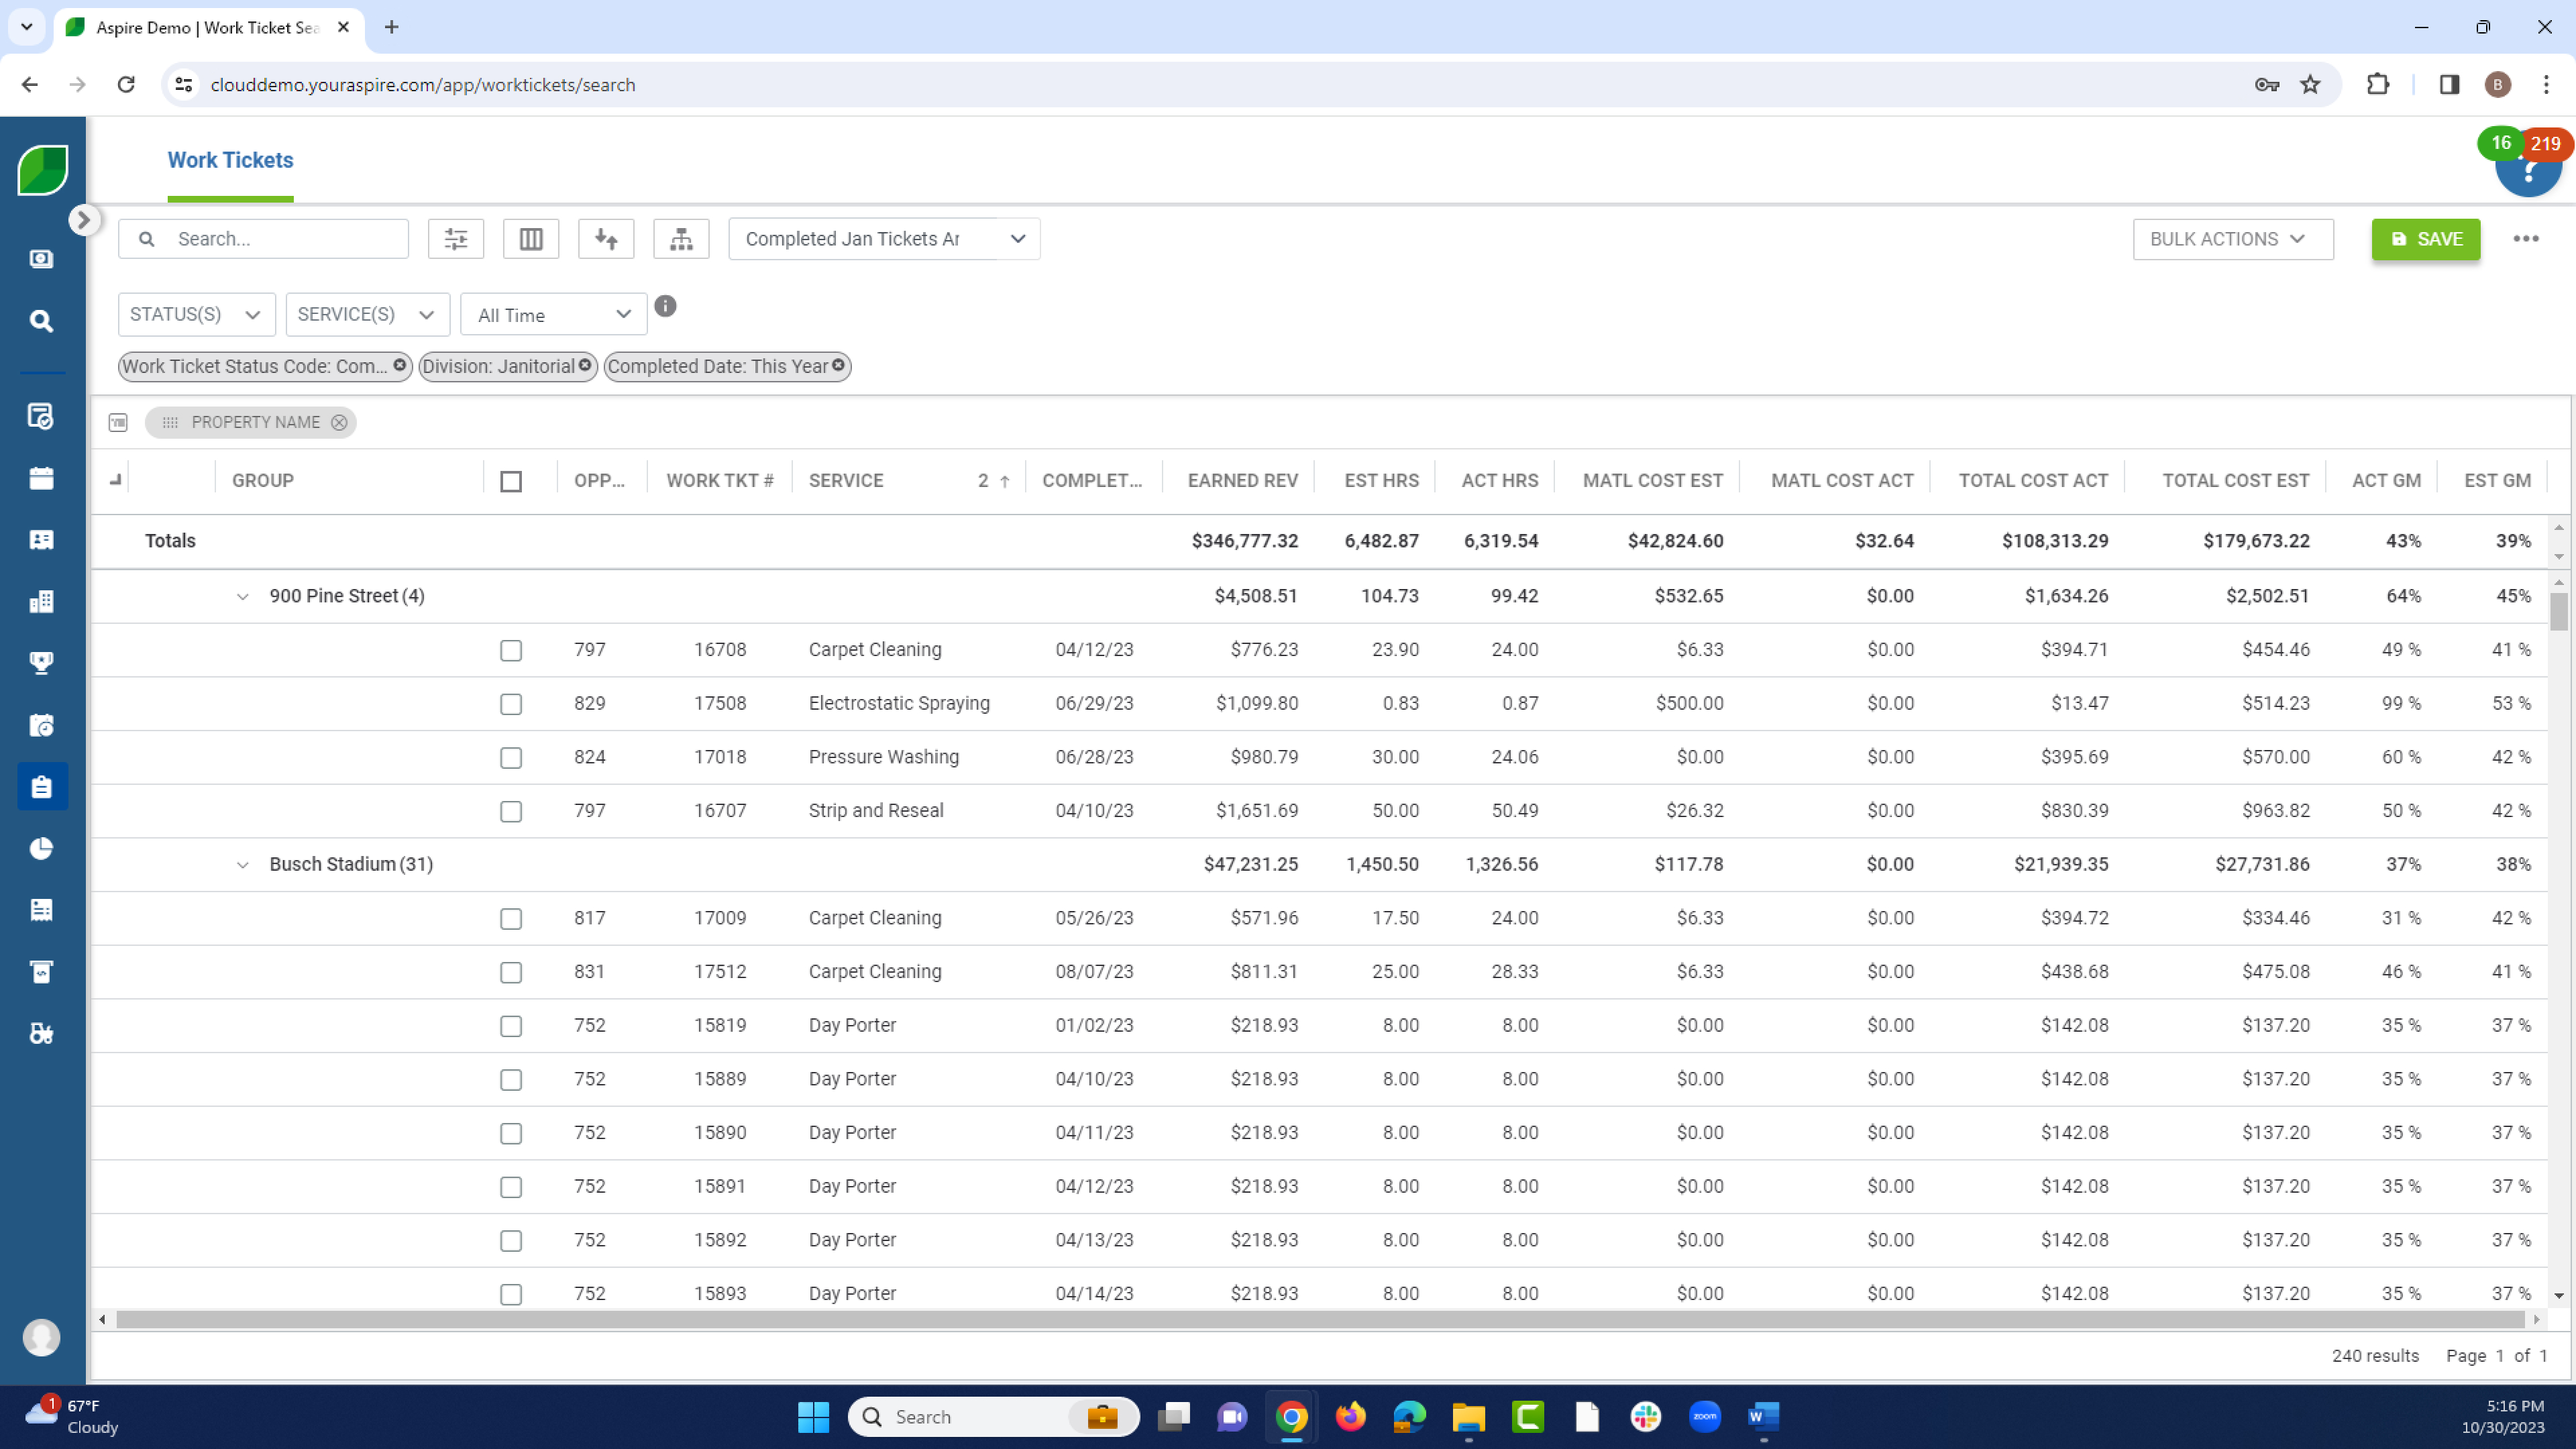Open Opportunities via the trophy icon

point(41,662)
